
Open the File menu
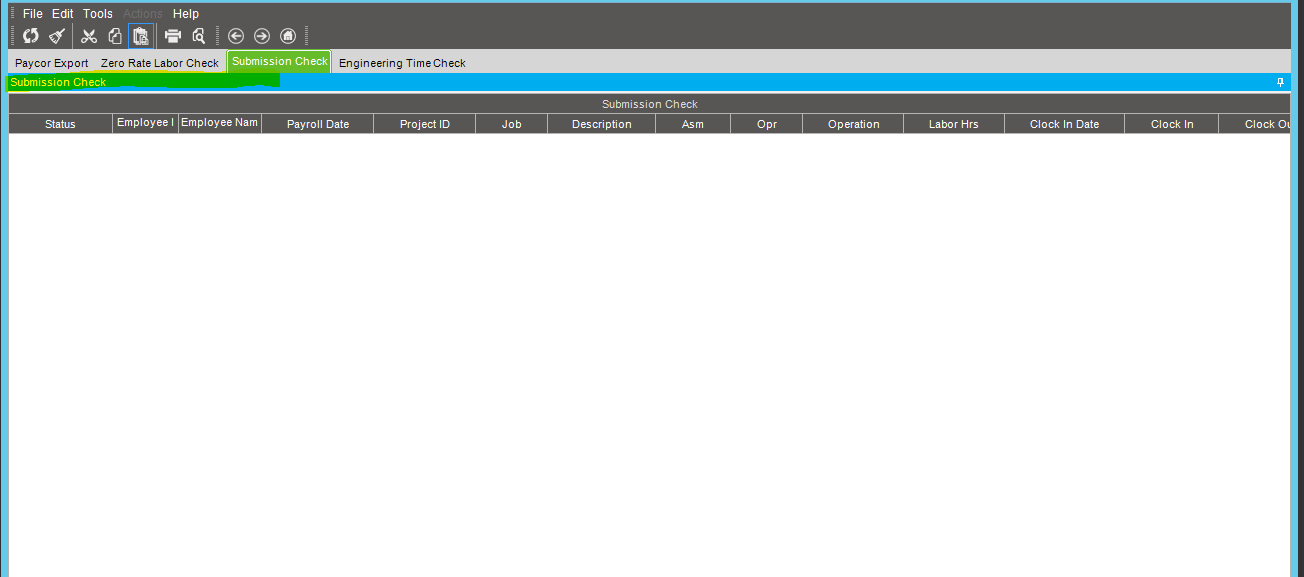click(33, 14)
